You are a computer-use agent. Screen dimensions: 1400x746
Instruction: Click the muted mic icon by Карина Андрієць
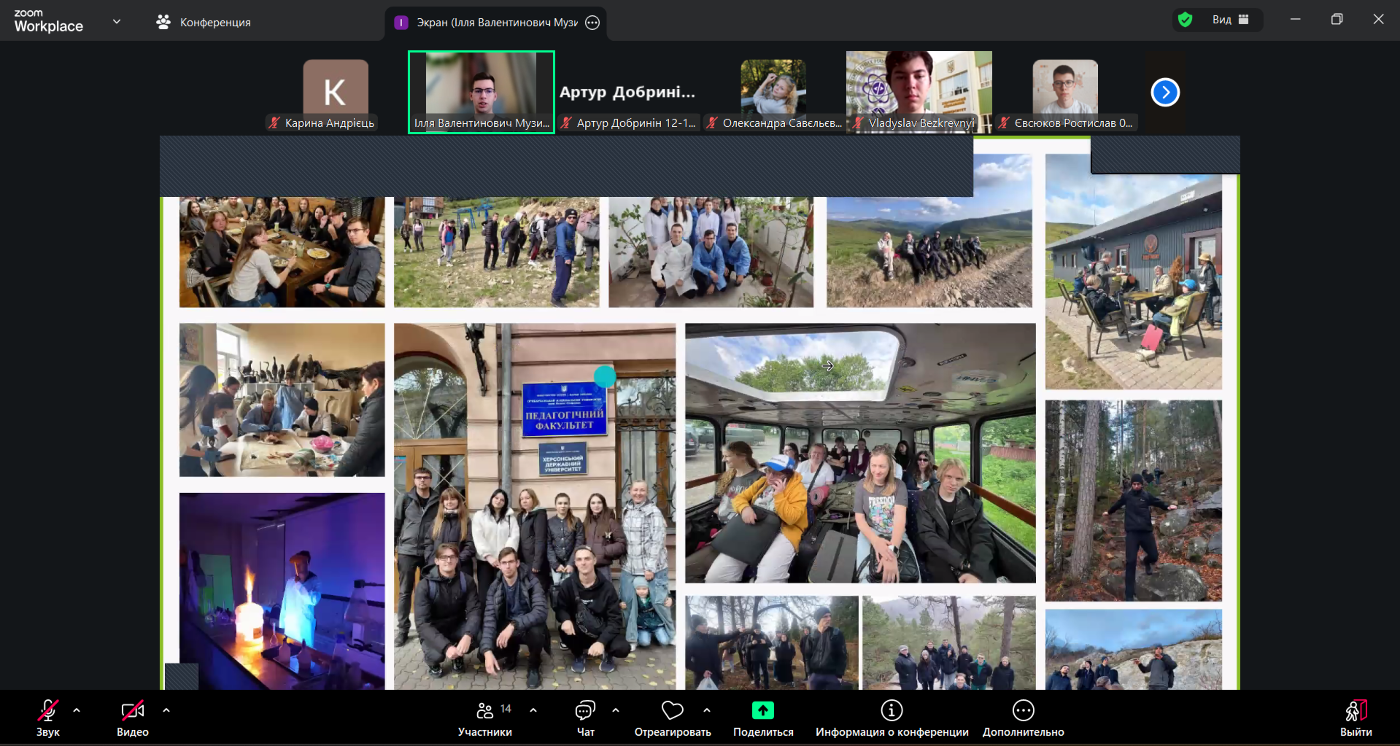pos(275,123)
